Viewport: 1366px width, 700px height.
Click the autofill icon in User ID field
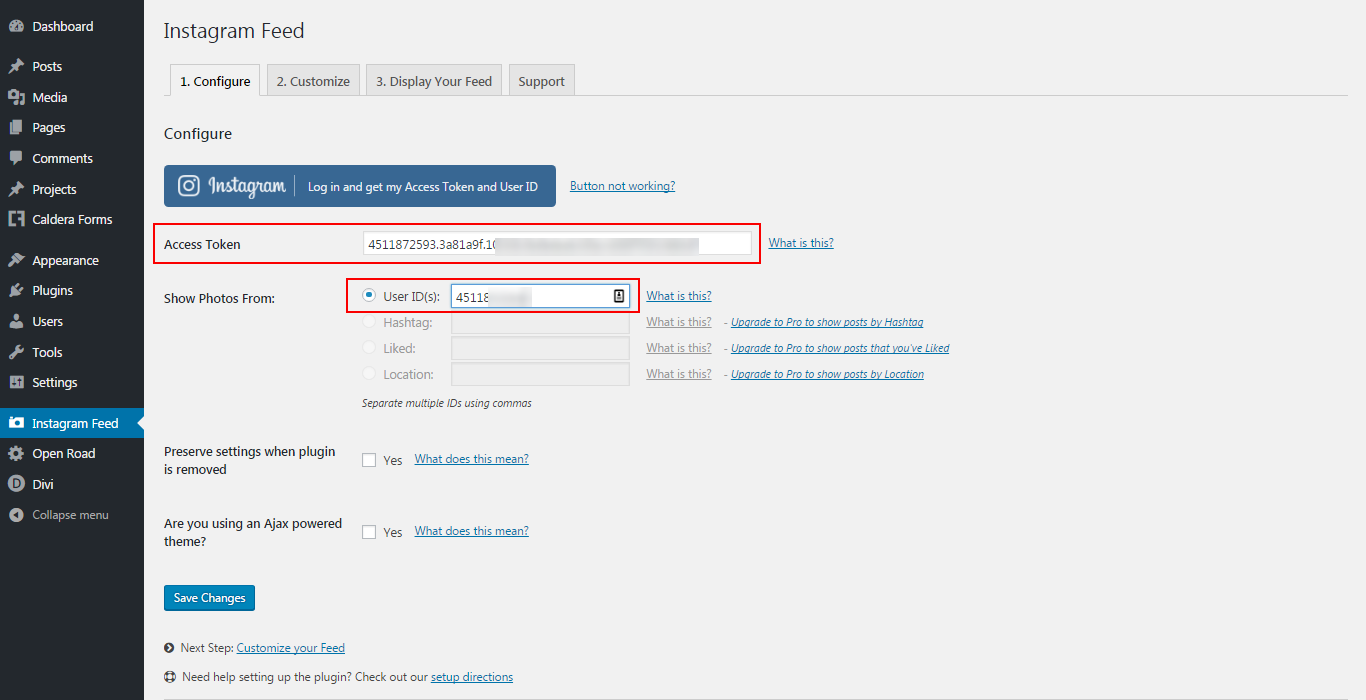coord(618,296)
